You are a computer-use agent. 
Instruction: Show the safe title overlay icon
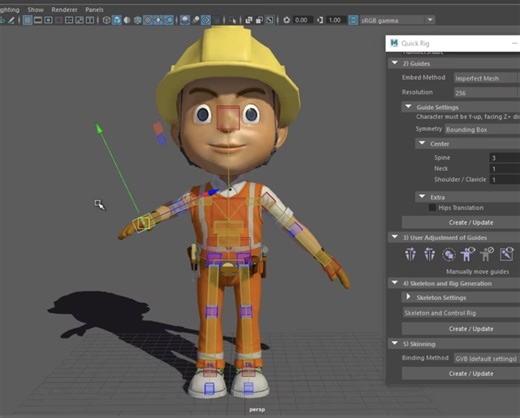coord(90,20)
